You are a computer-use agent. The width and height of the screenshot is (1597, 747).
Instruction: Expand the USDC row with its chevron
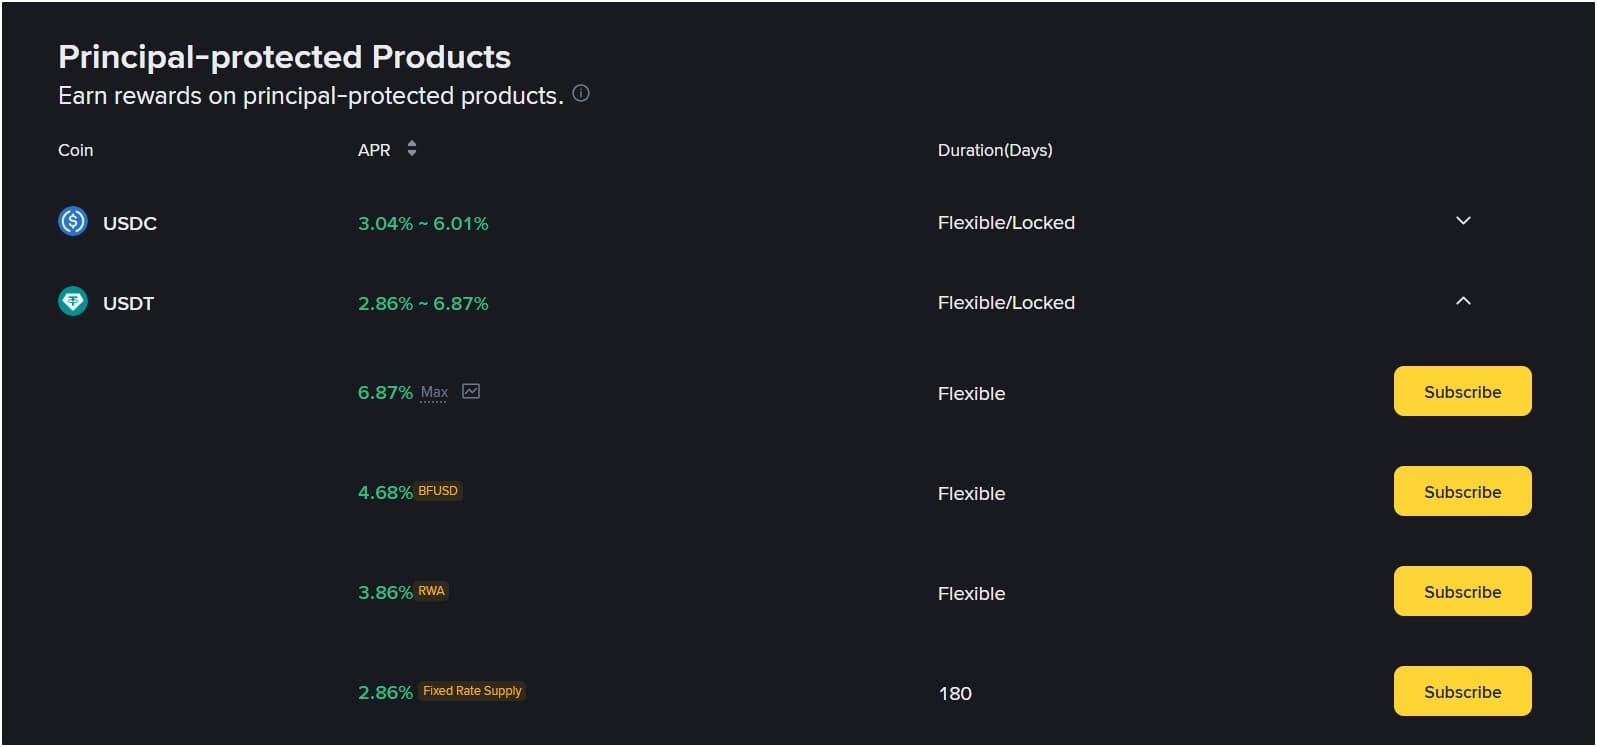pos(1462,220)
